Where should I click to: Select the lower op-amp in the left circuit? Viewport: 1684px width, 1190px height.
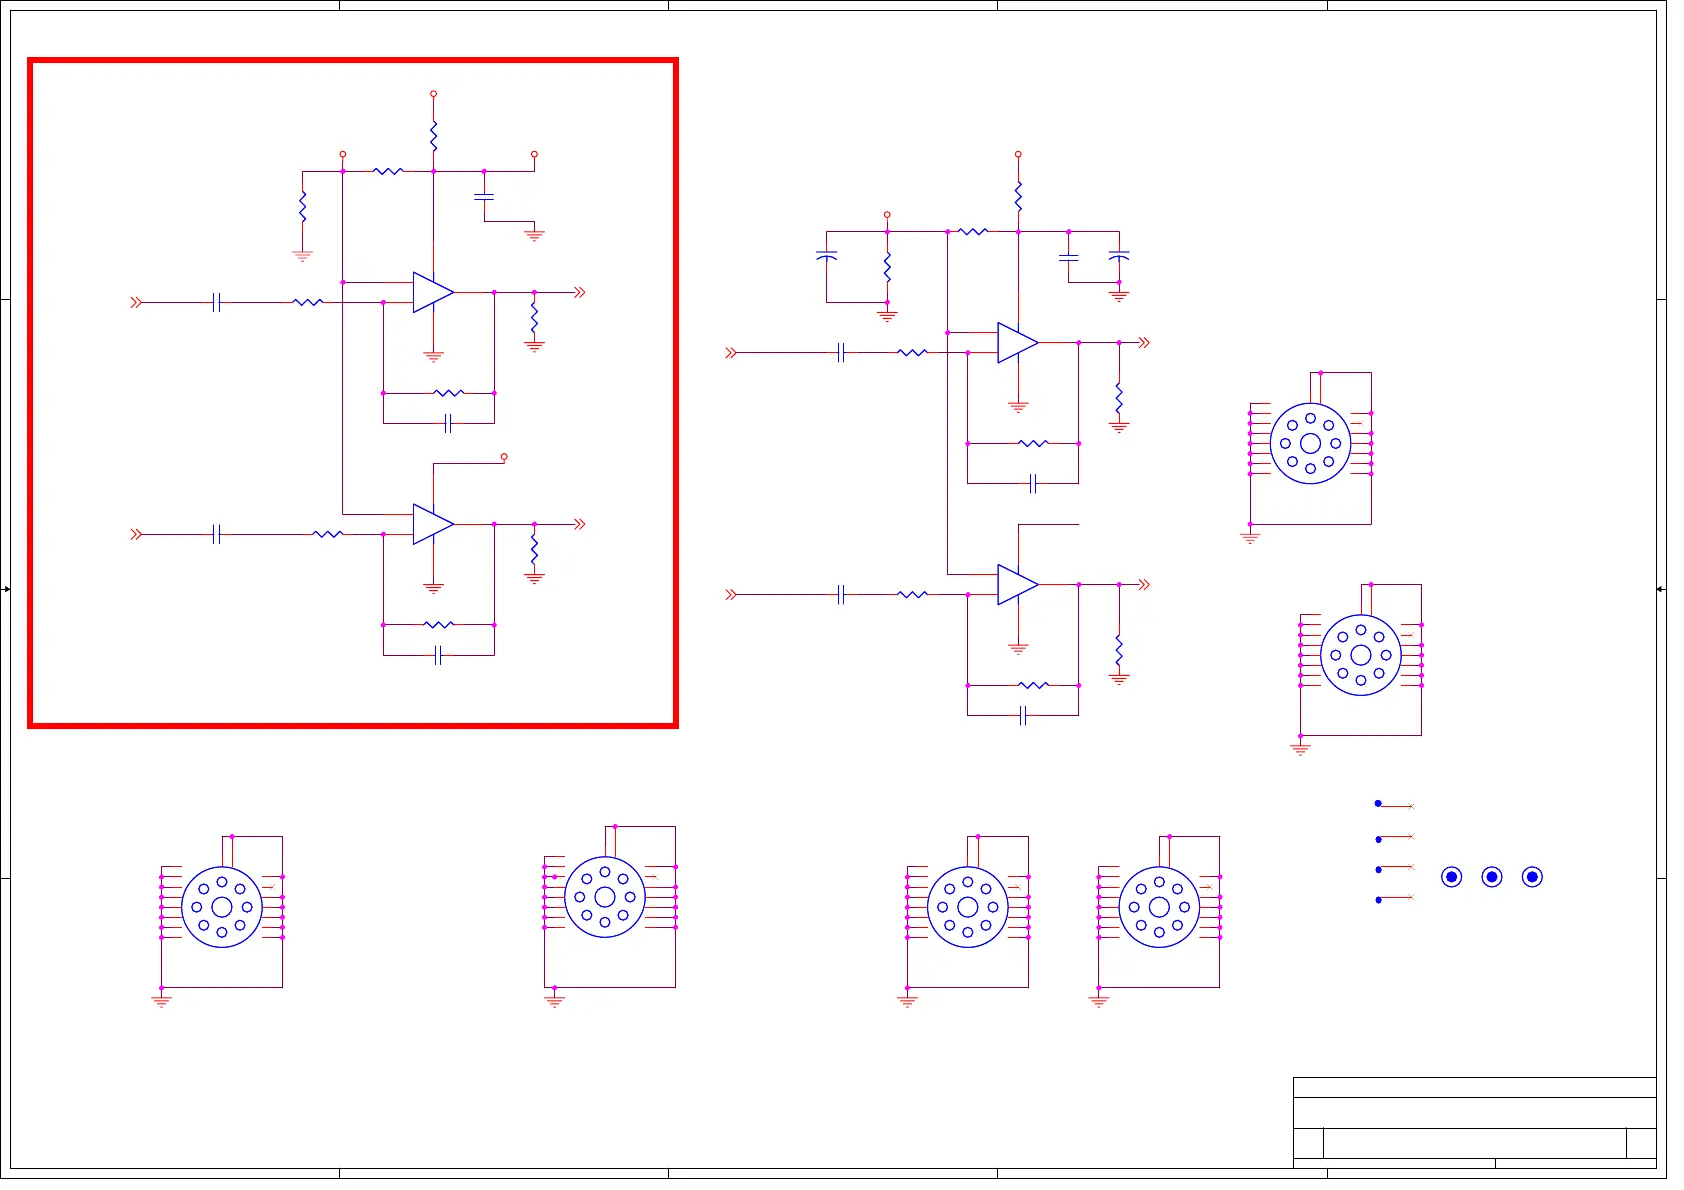(433, 524)
